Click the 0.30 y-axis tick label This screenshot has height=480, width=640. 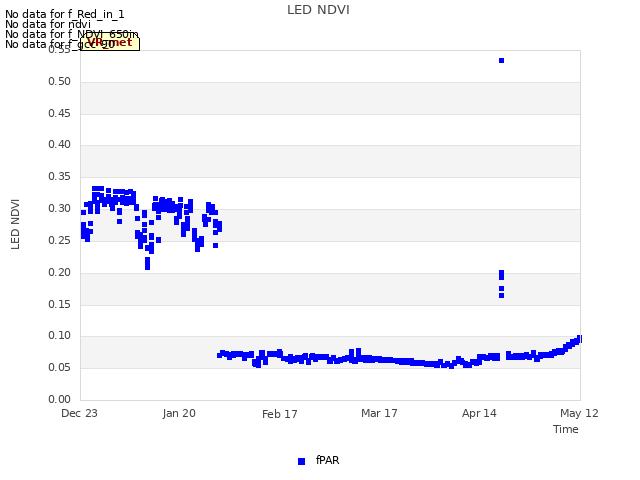[60, 208]
